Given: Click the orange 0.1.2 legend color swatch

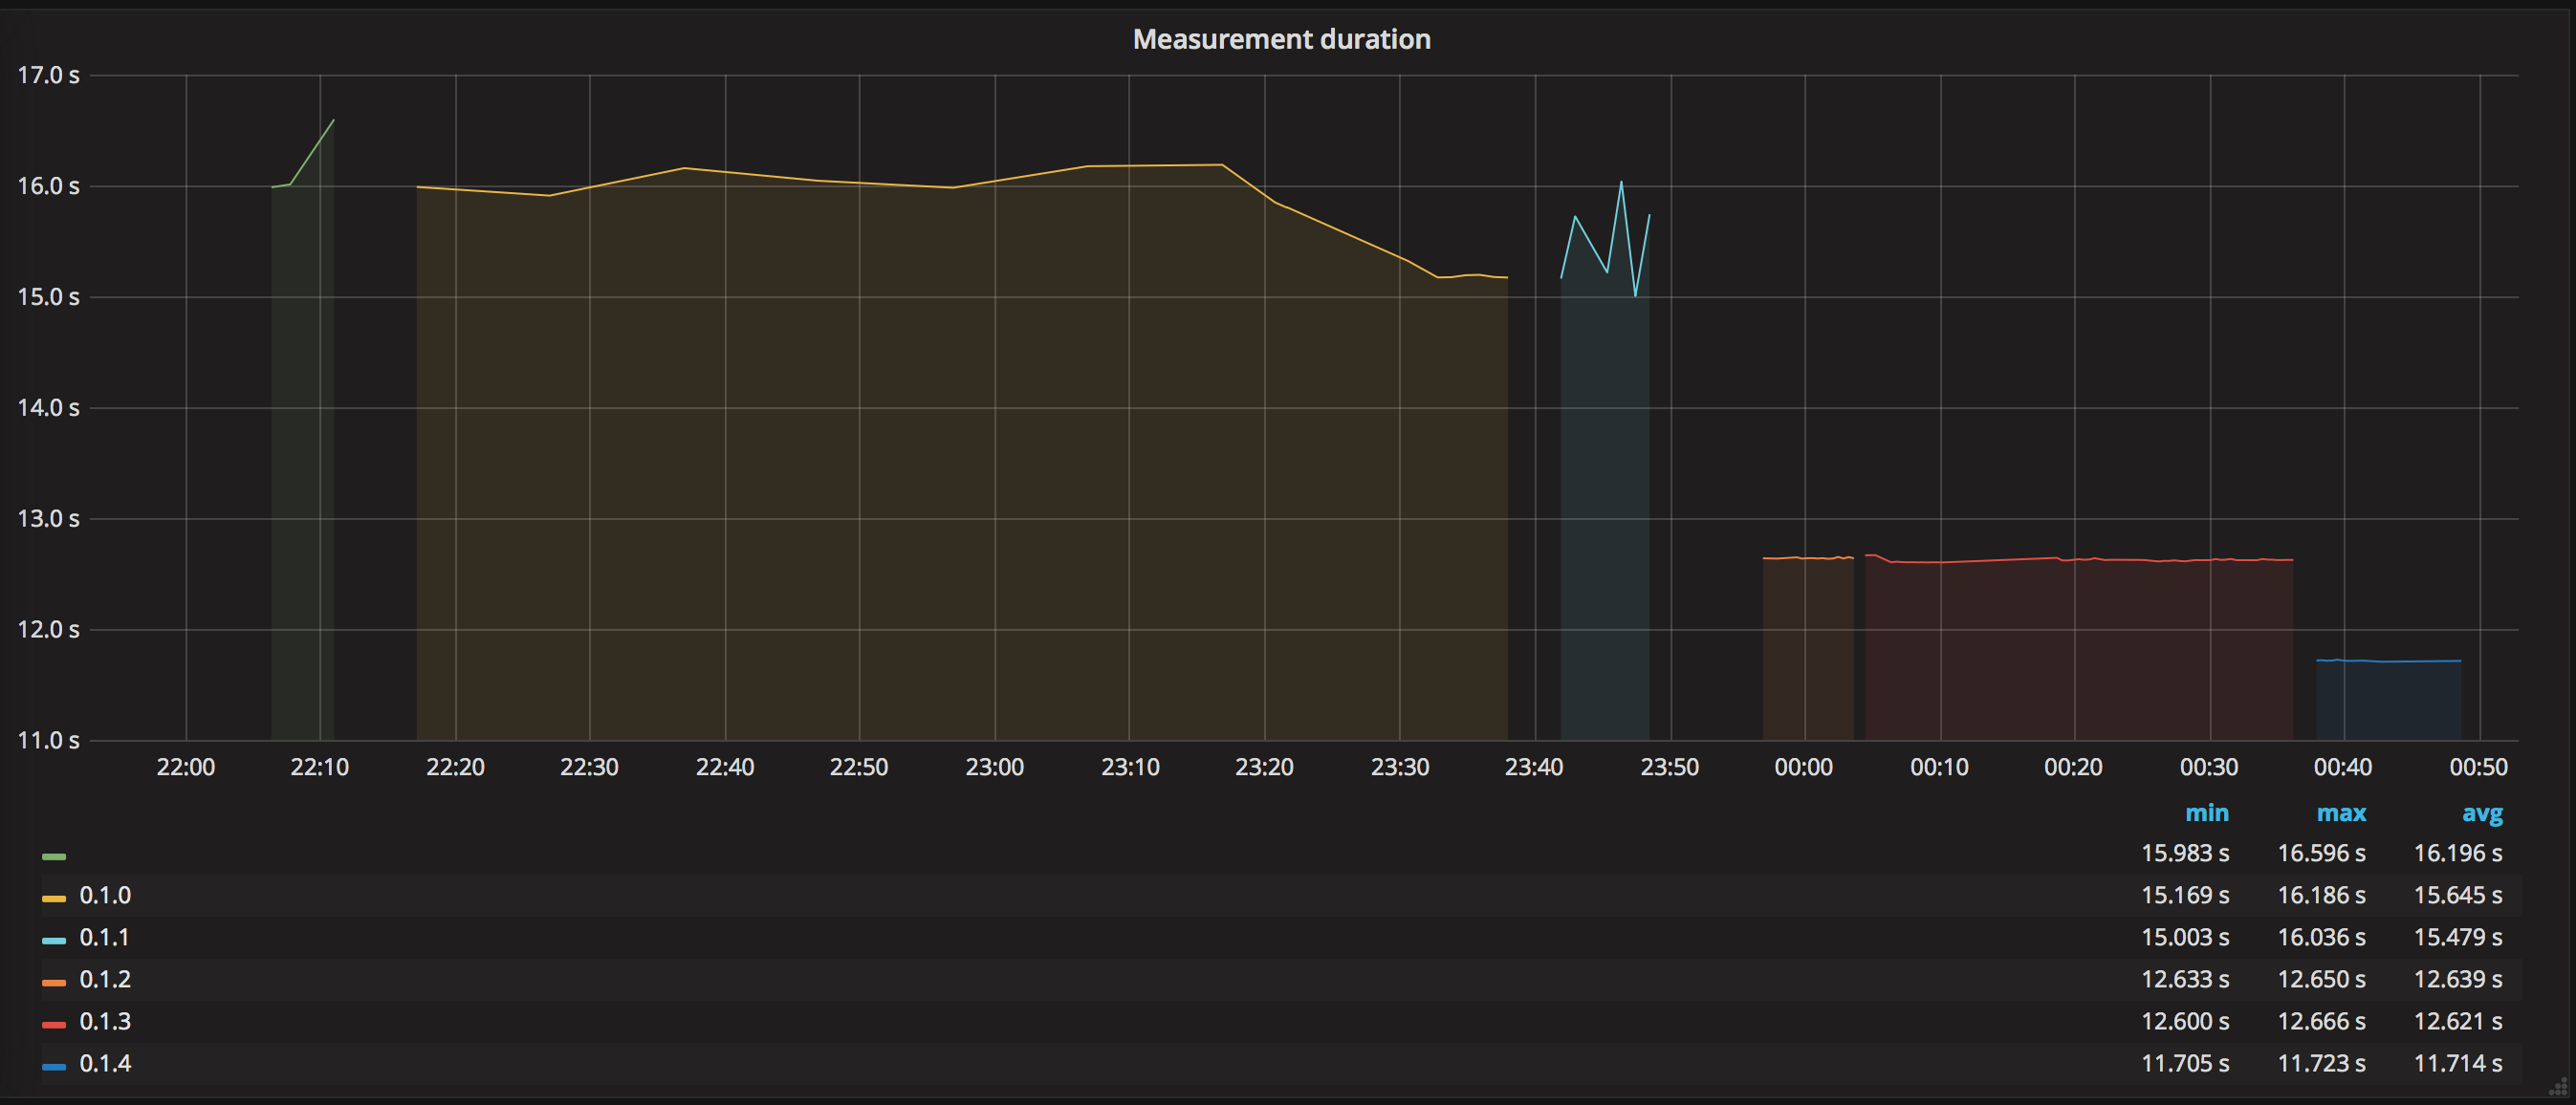Looking at the screenshot, I should [x=54, y=982].
